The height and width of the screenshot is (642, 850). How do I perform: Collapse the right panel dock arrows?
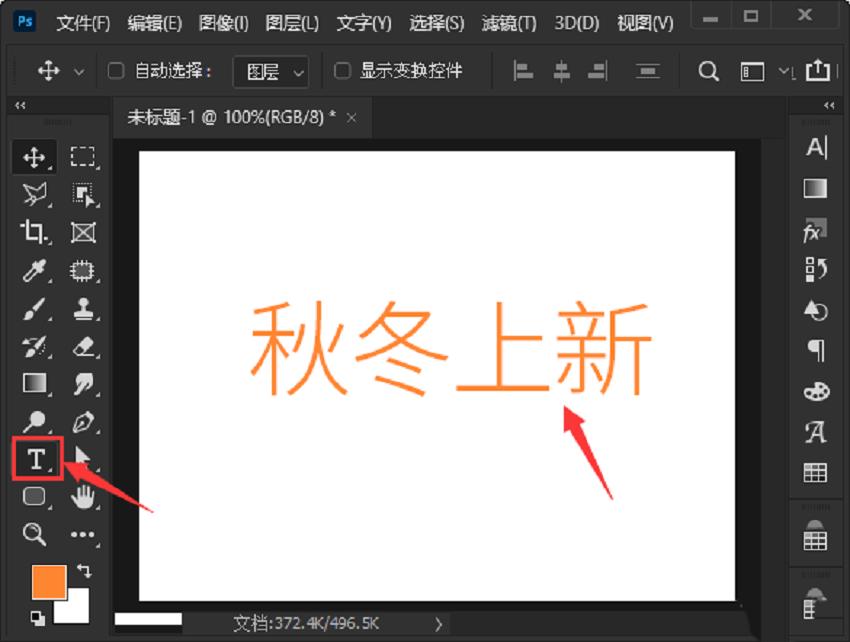(827, 104)
